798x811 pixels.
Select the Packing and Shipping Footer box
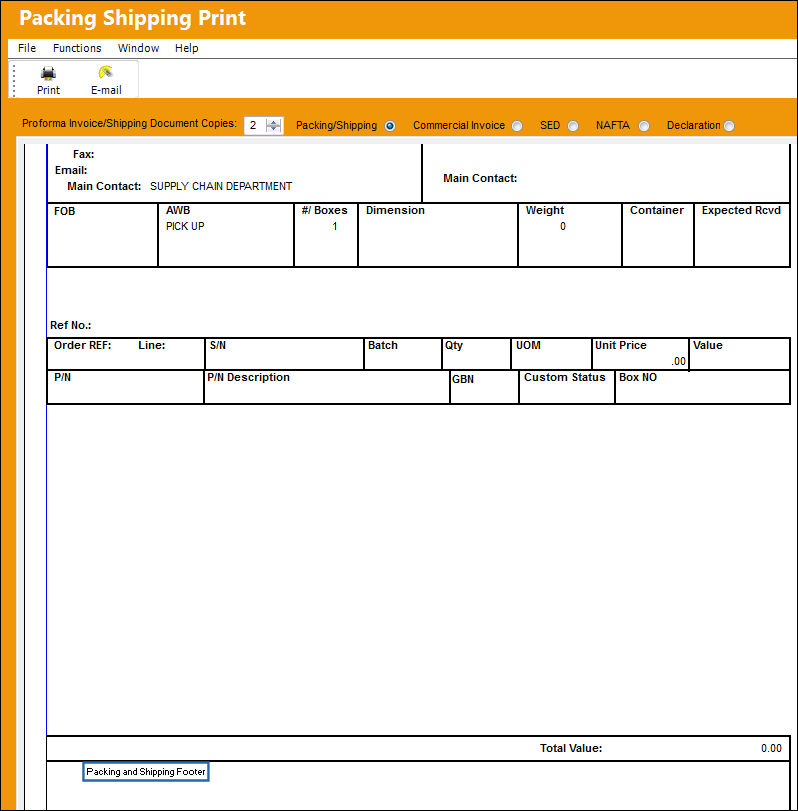146,772
